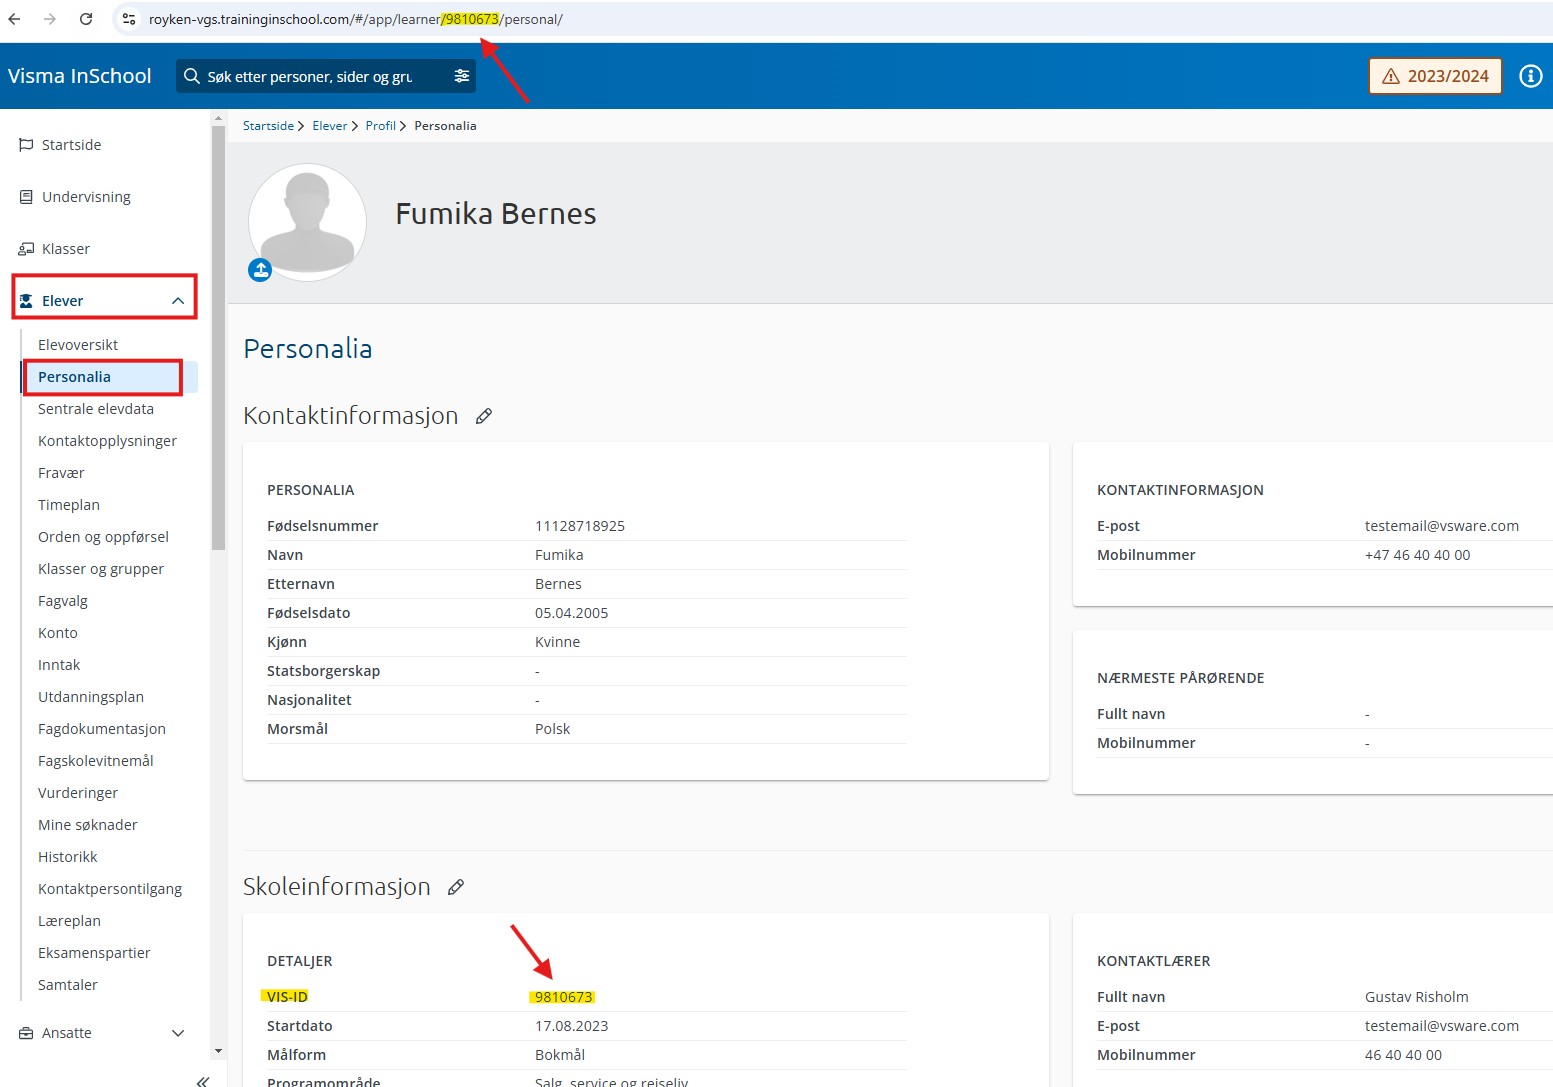Collapse sidebar with double chevron icon
This screenshot has height=1087, width=1553.
[x=203, y=1080]
